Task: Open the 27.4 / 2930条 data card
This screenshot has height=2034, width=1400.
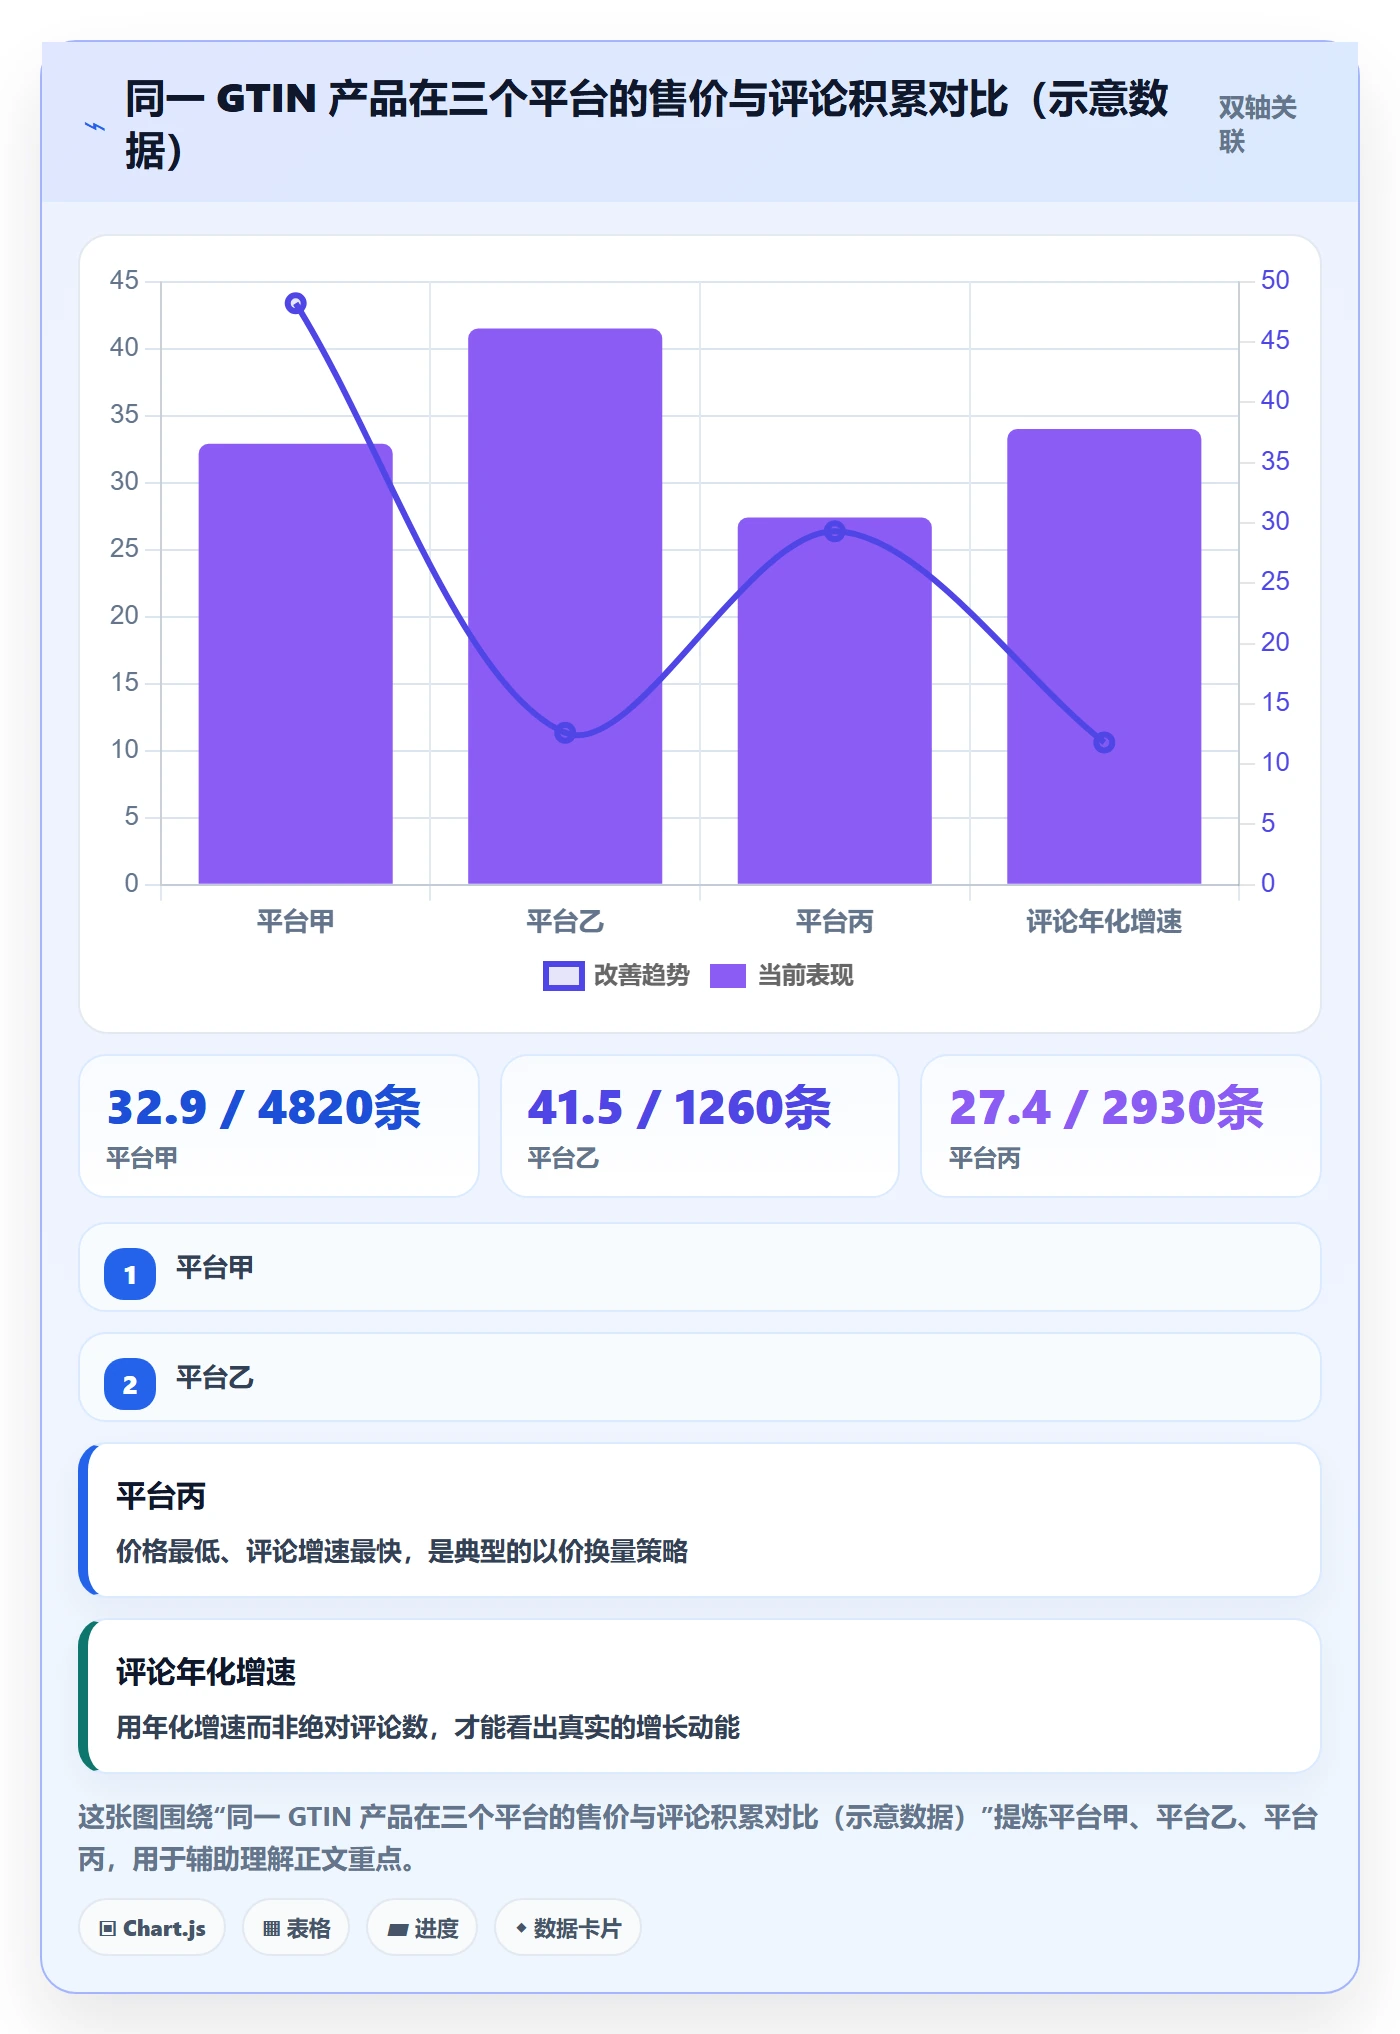Action: pyautogui.click(x=1121, y=1126)
